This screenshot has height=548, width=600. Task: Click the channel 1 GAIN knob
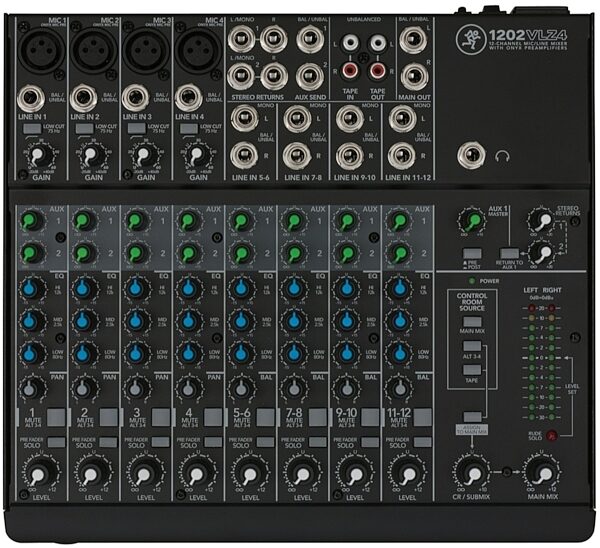tap(38, 155)
